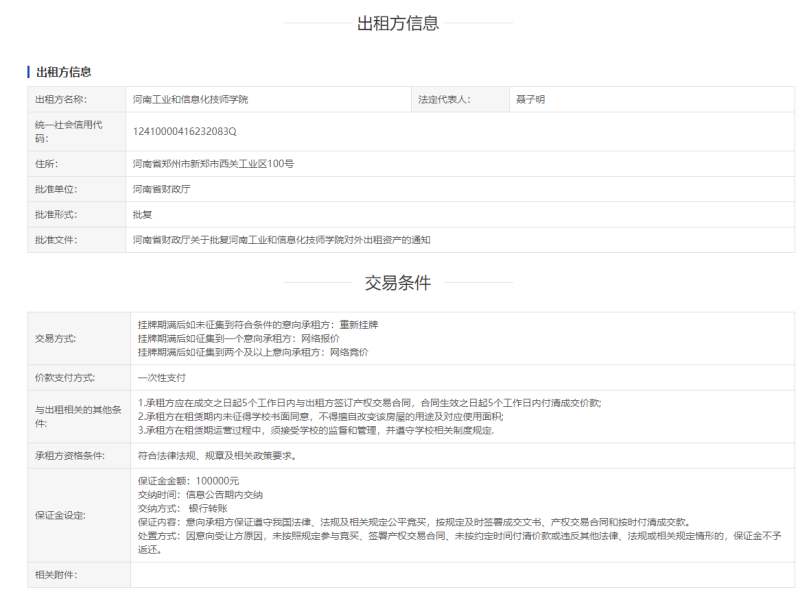Click the 保证金设定 label

pyautogui.click(x=60, y=515)
